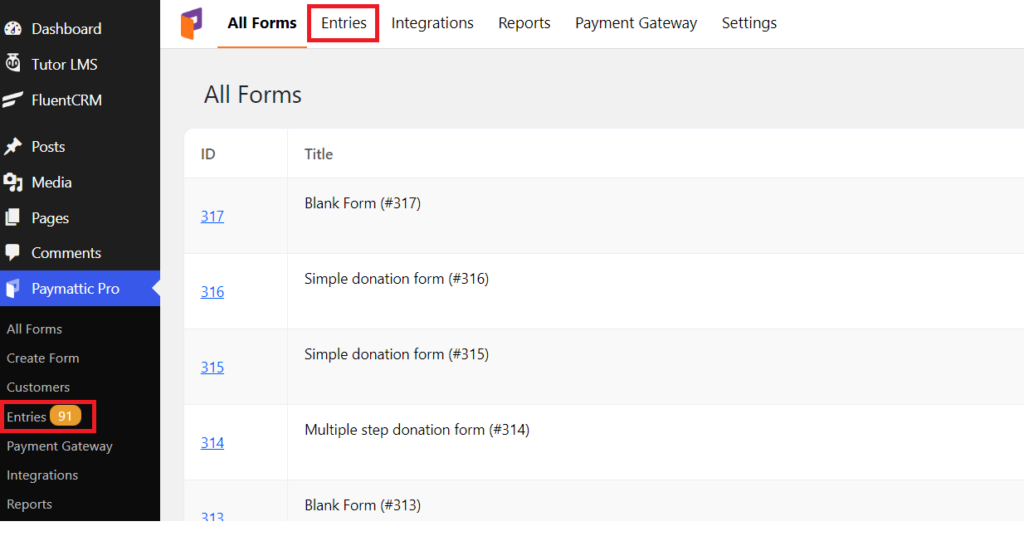Open the Entries tab in top navigation
The height and width of the screenshot is (536, 1024).
pyautogui.click(x=344, y=23)
